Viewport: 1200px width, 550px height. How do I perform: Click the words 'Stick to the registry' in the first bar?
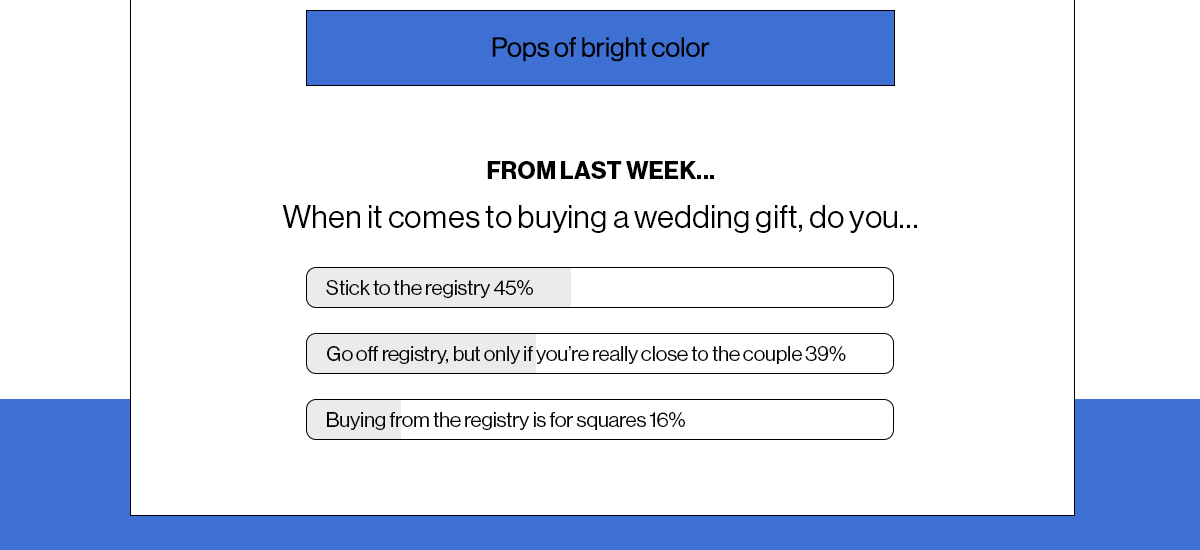407,288
